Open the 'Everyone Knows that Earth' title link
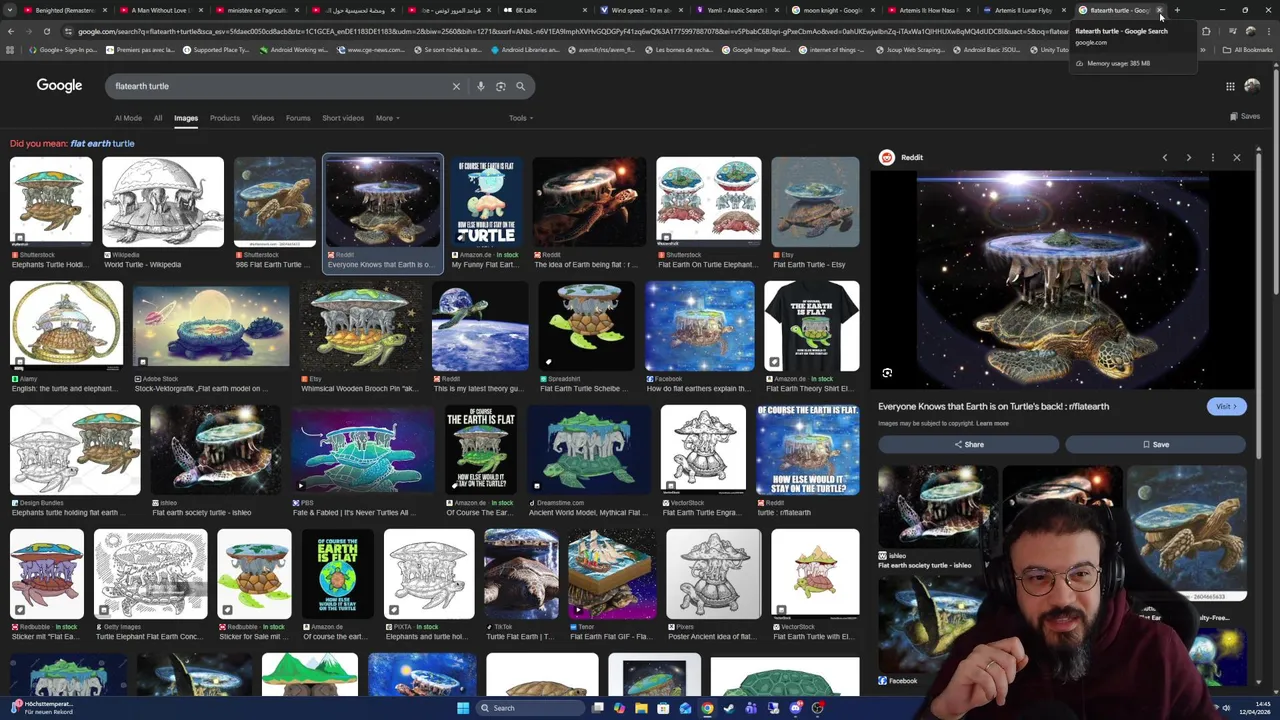Image resolution: width=1280 pixels, height=720 pixels. [993, 407]
